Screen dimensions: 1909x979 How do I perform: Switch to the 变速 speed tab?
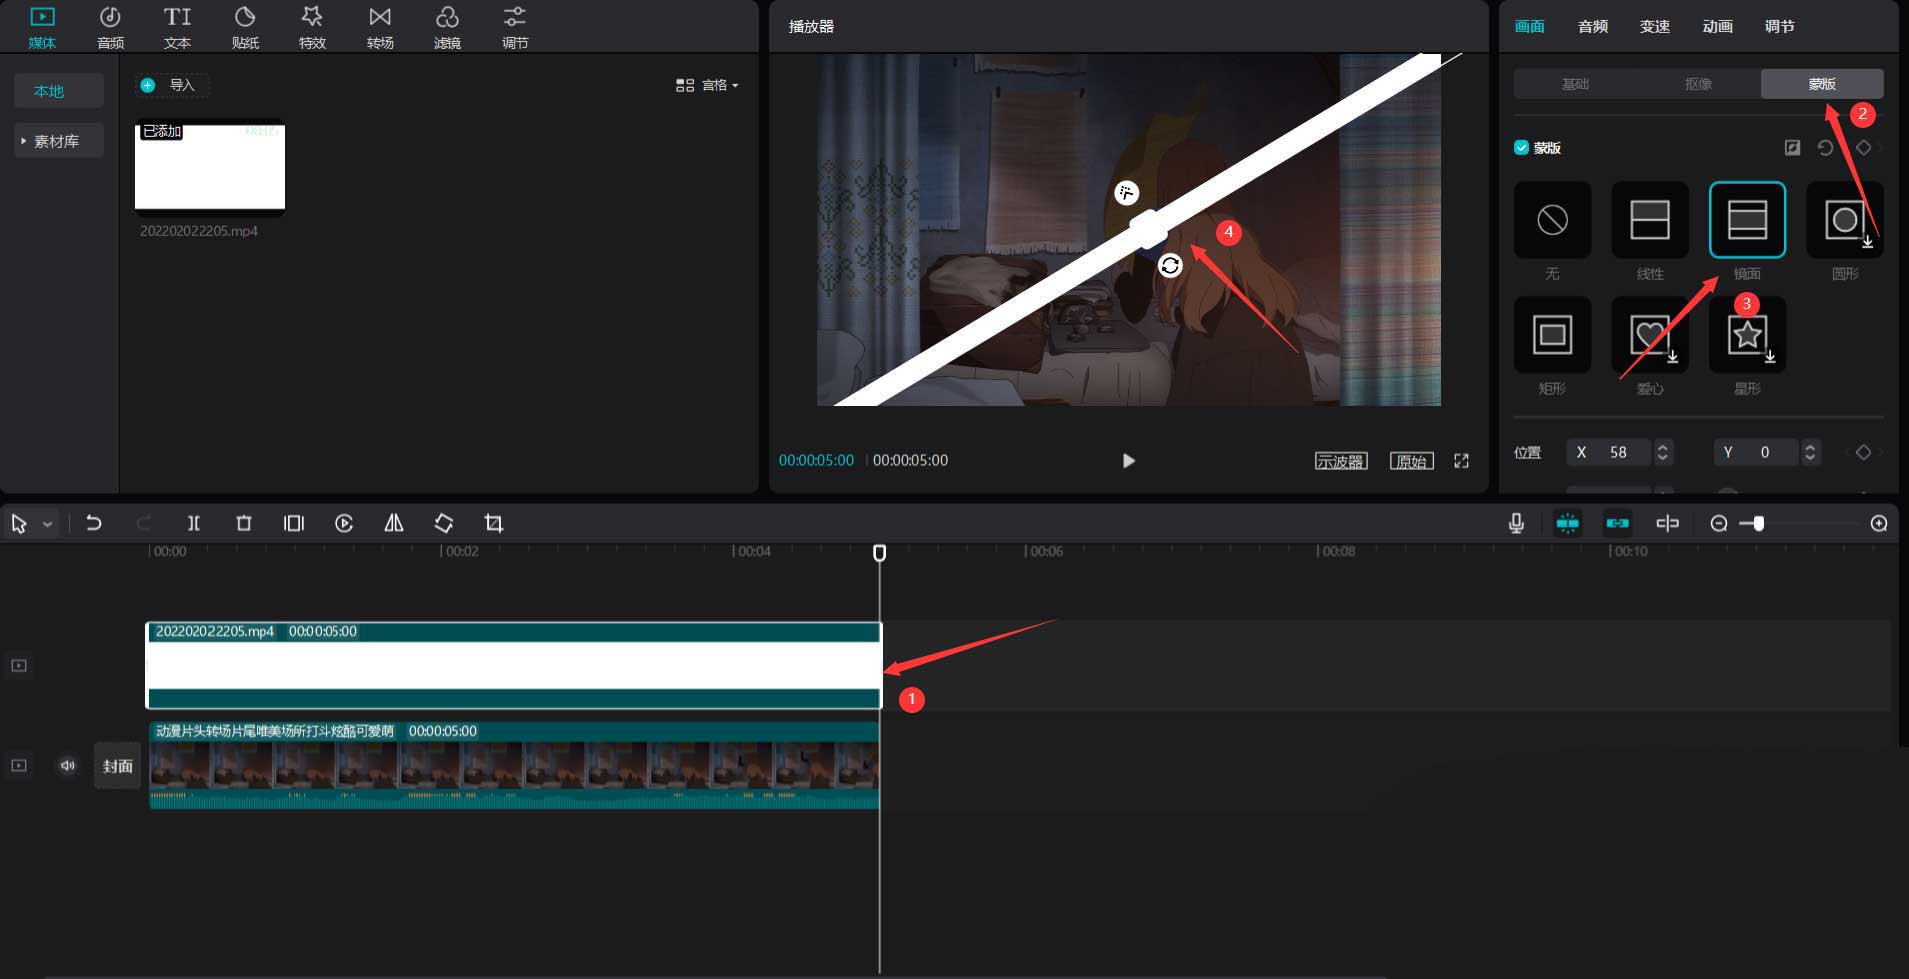[1655, 27]
